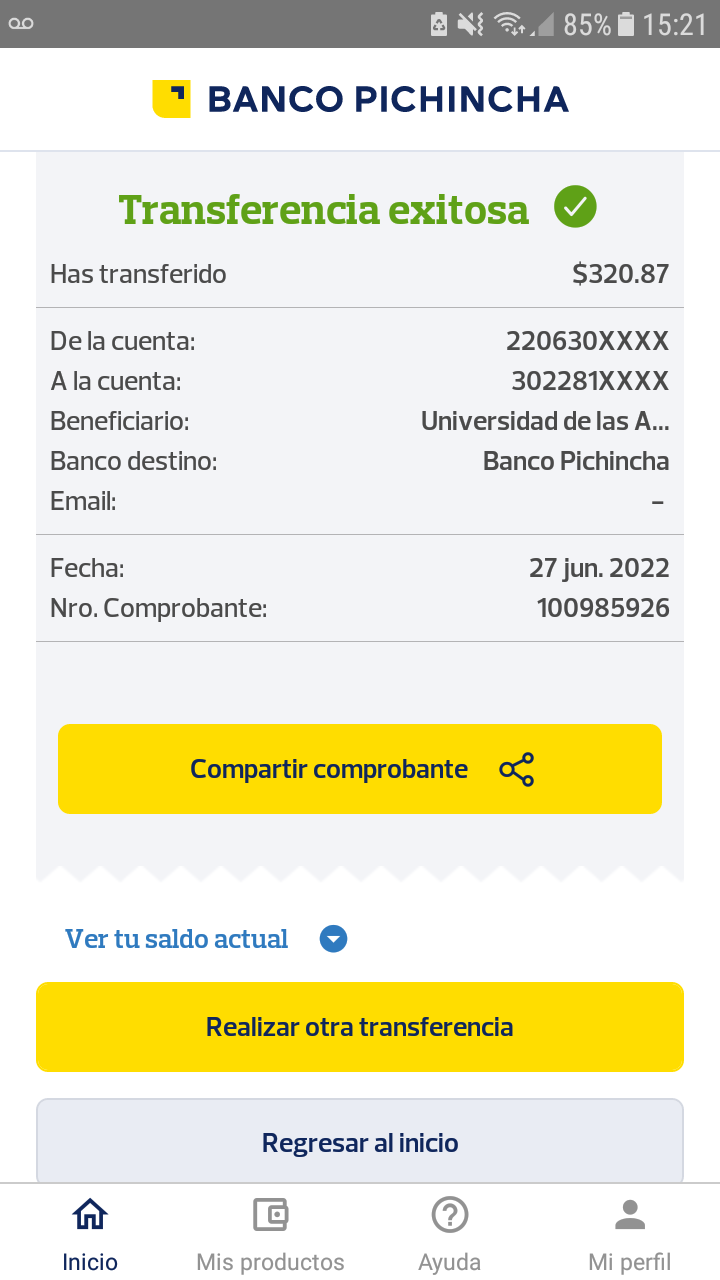The width and height of the screenshot is (720, 1280).
Task: Tap the Mi perfil person icon
Action: pyautogui.click(x=630, y=1215)
